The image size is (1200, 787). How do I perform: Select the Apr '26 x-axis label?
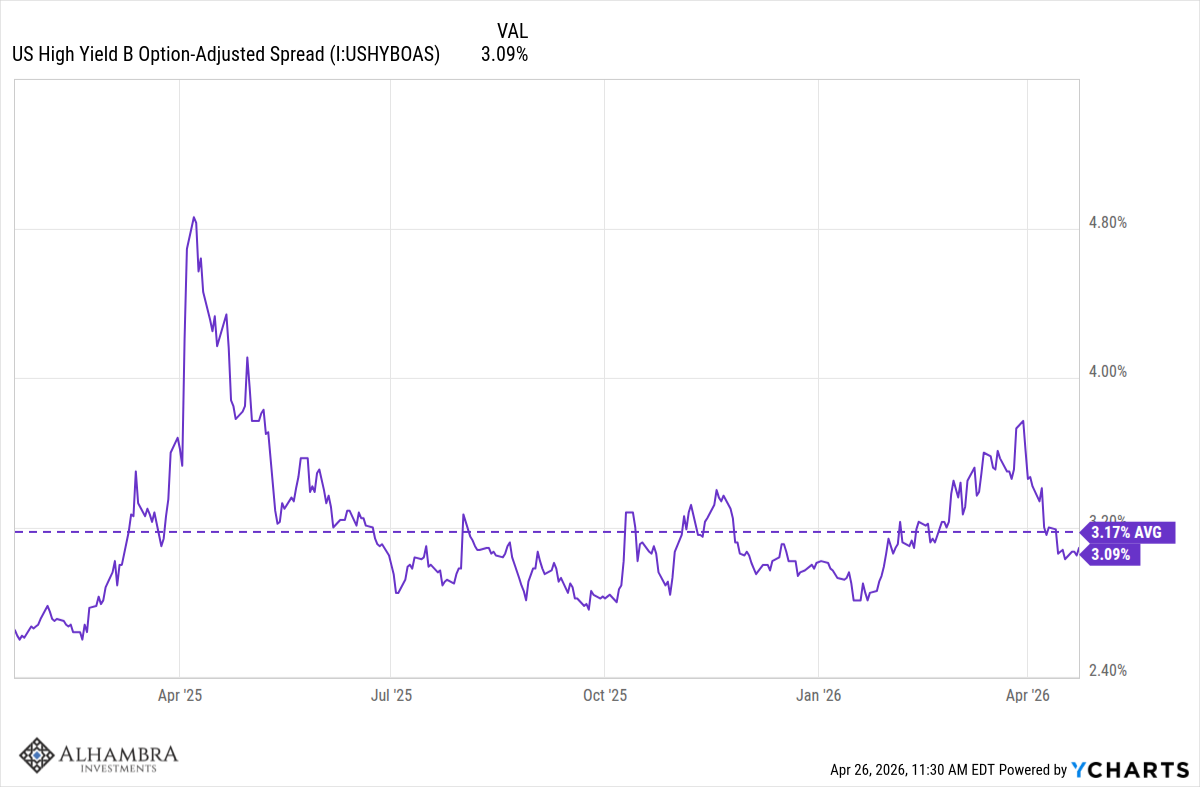point(1029,693)
